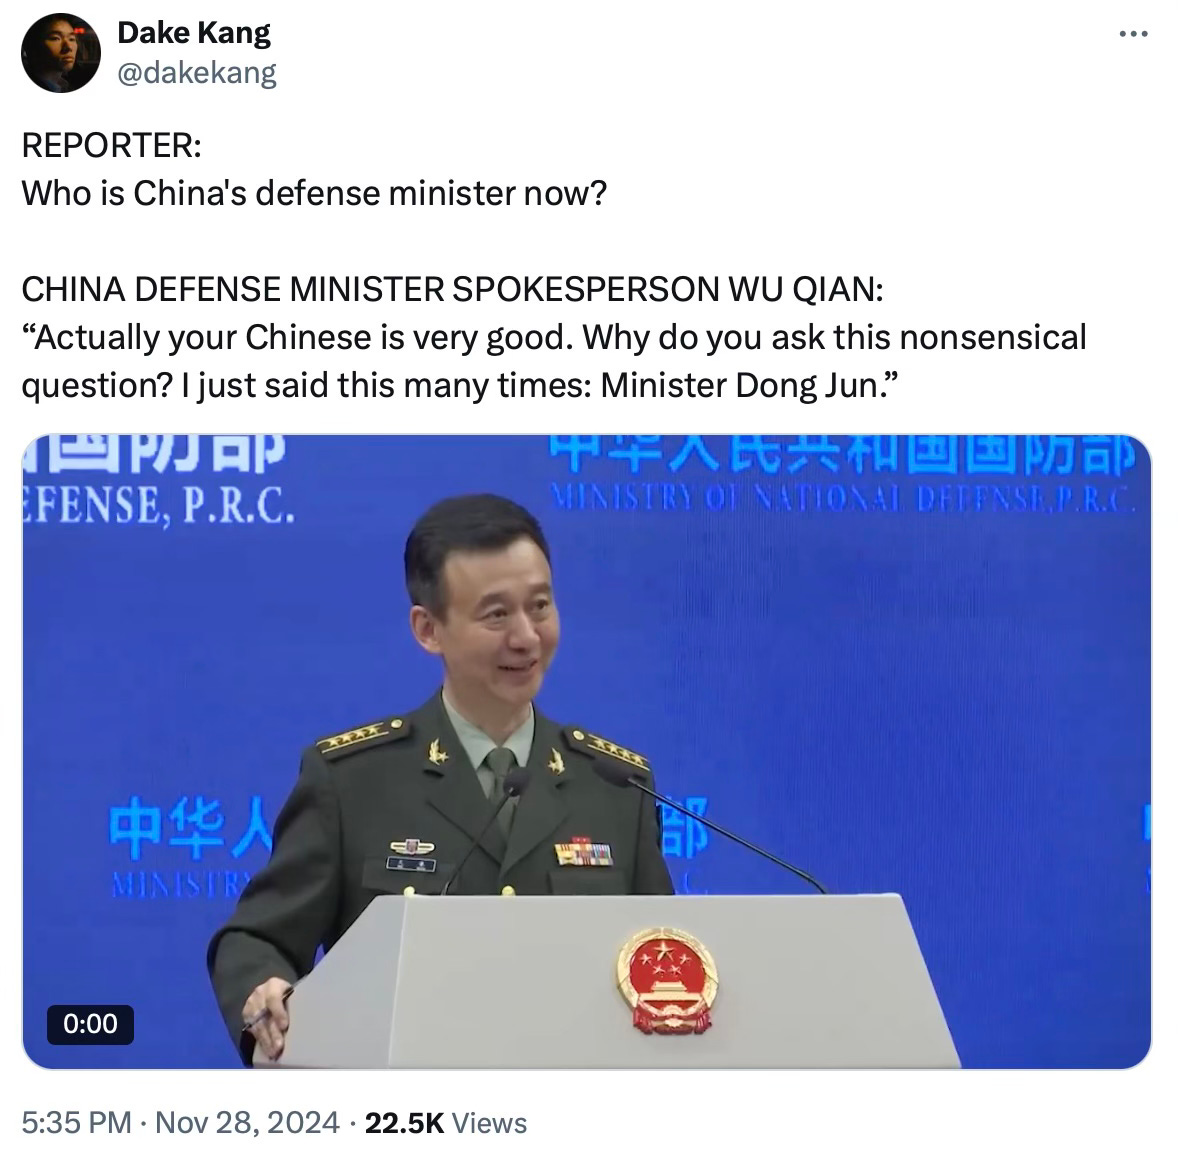Click the WU QIAN spokesperson heading line
Image resolution: width=1178 pixels, height=1154 pixels.
452,289
